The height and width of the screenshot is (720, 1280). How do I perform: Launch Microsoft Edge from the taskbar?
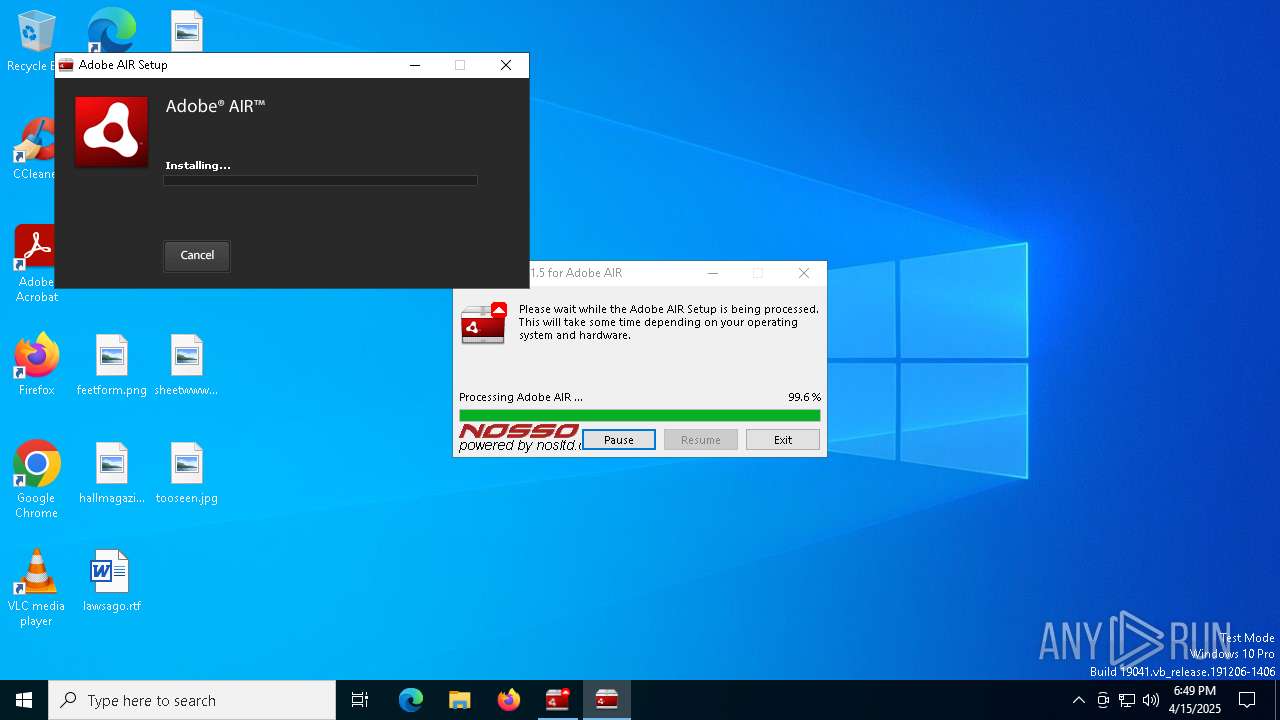(411, 700)
